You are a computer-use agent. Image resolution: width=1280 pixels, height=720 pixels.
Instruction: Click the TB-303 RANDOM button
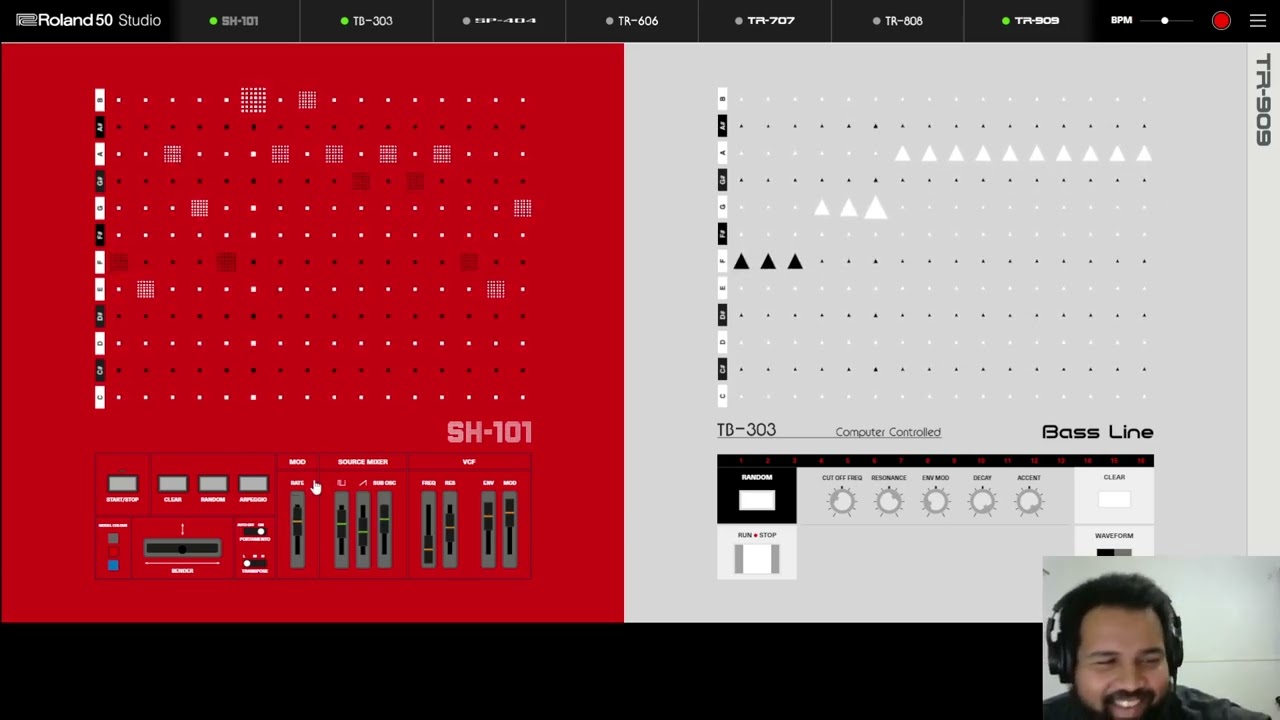(757, 500)
